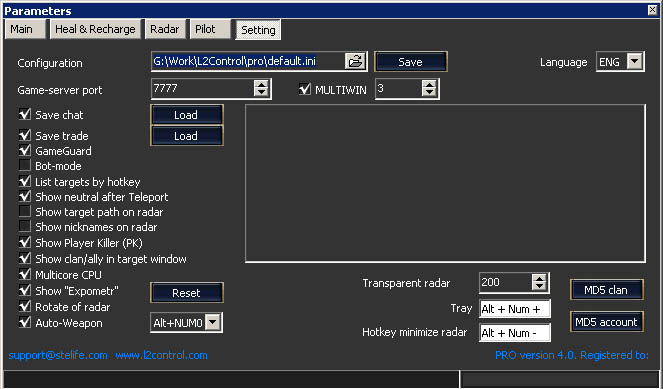663x389 pixels.
Task: Click the MD5 clan button
Action: click(606, 290)
